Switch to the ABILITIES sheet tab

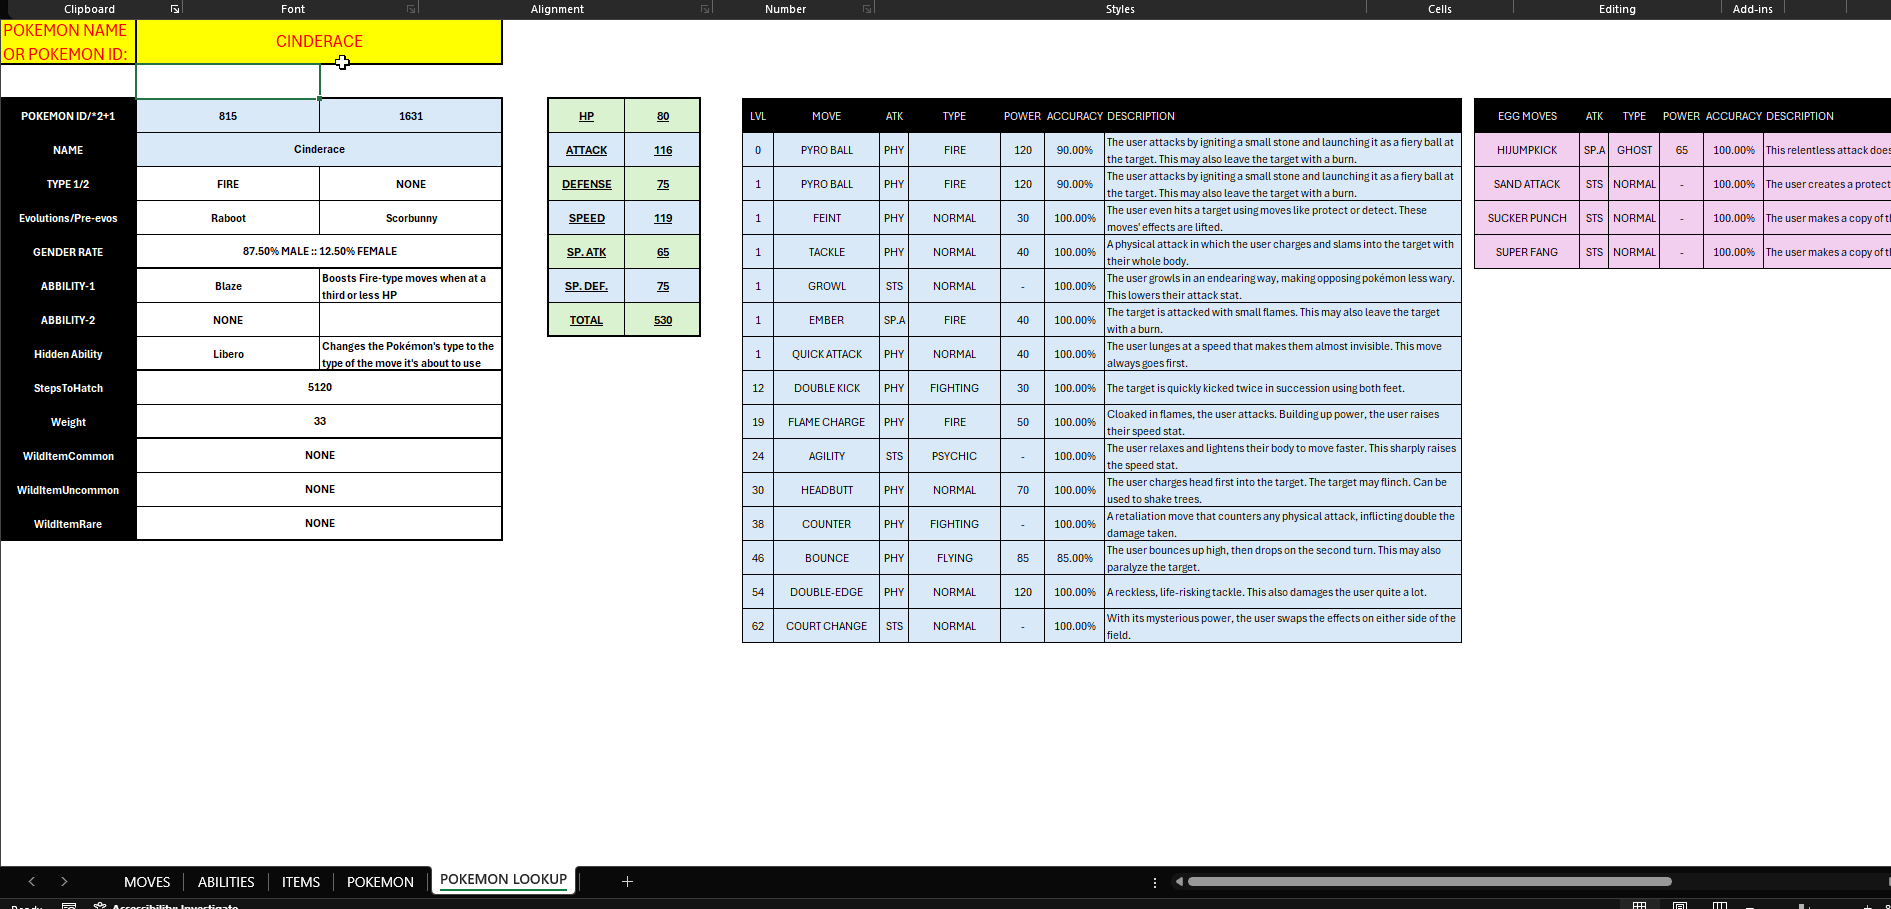point(226,881)
